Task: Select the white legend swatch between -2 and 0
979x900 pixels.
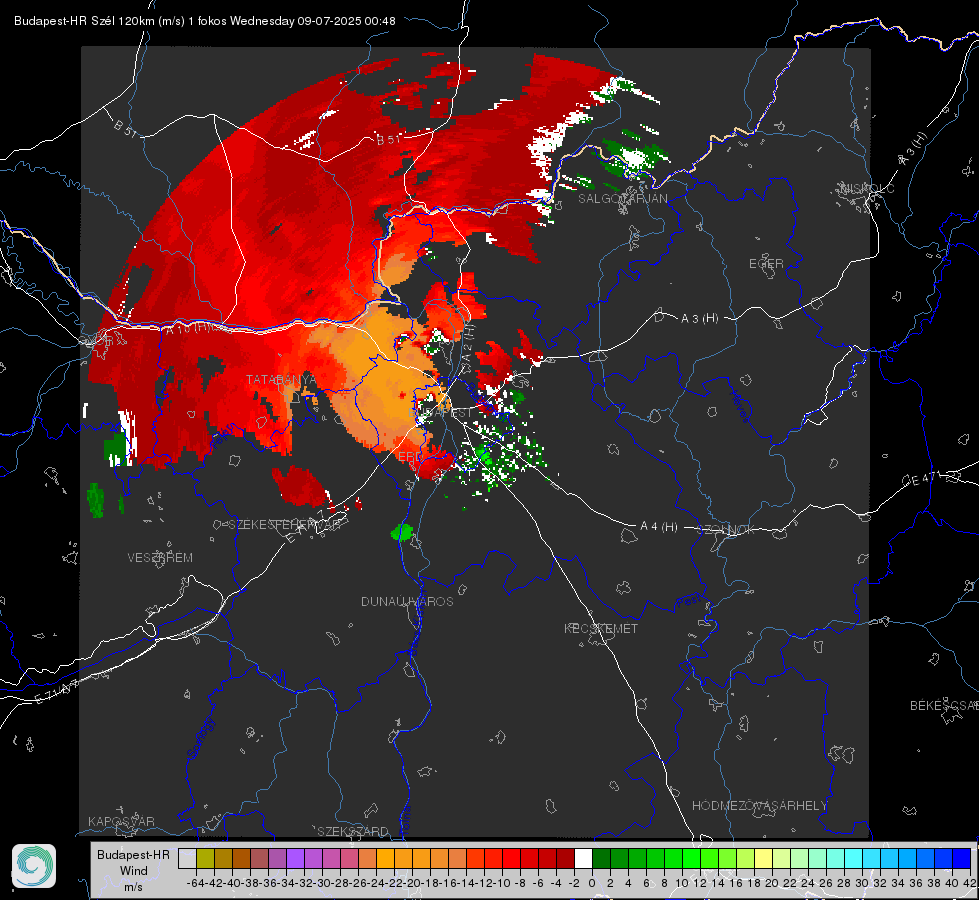Action: (x=583, y=859)
